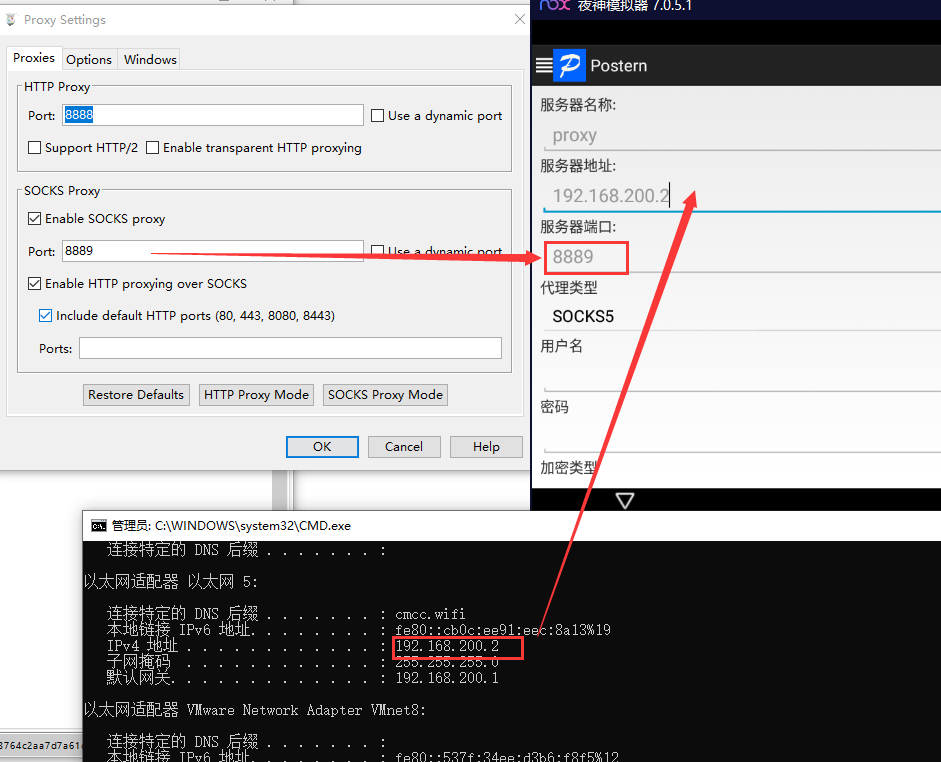This screenshot has height=762, width=941.
Task: Click the SOCKS Proxy Mode button
Action: pyautogui.click(x=385, y=395)
